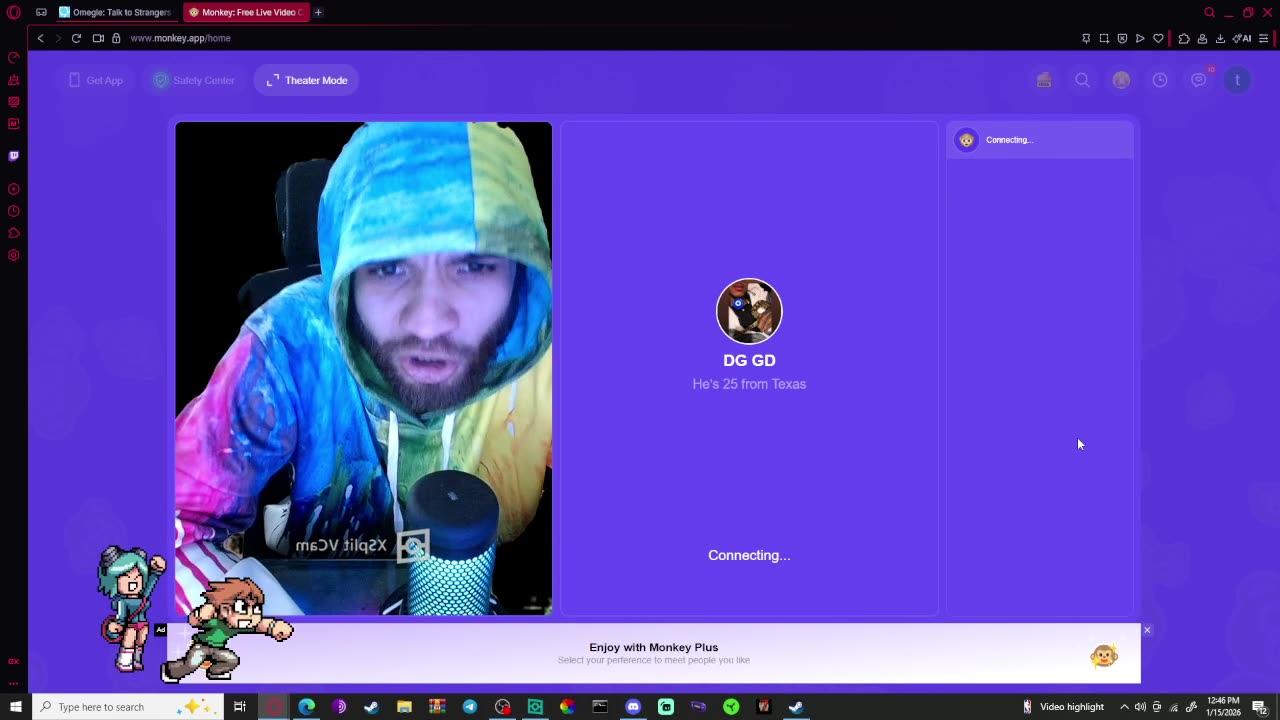The image size is (1280, 720).
Task: Open the profile avatar labeled t
Action: [1237, 80]
